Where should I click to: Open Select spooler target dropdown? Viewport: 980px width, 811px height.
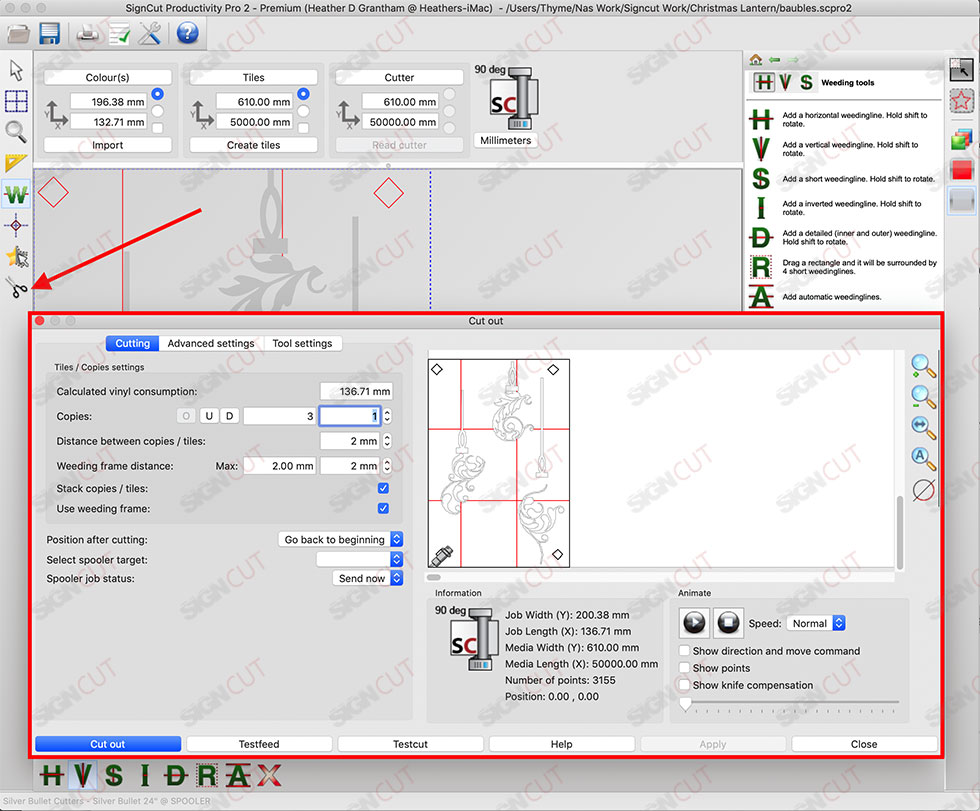(359, 559)
